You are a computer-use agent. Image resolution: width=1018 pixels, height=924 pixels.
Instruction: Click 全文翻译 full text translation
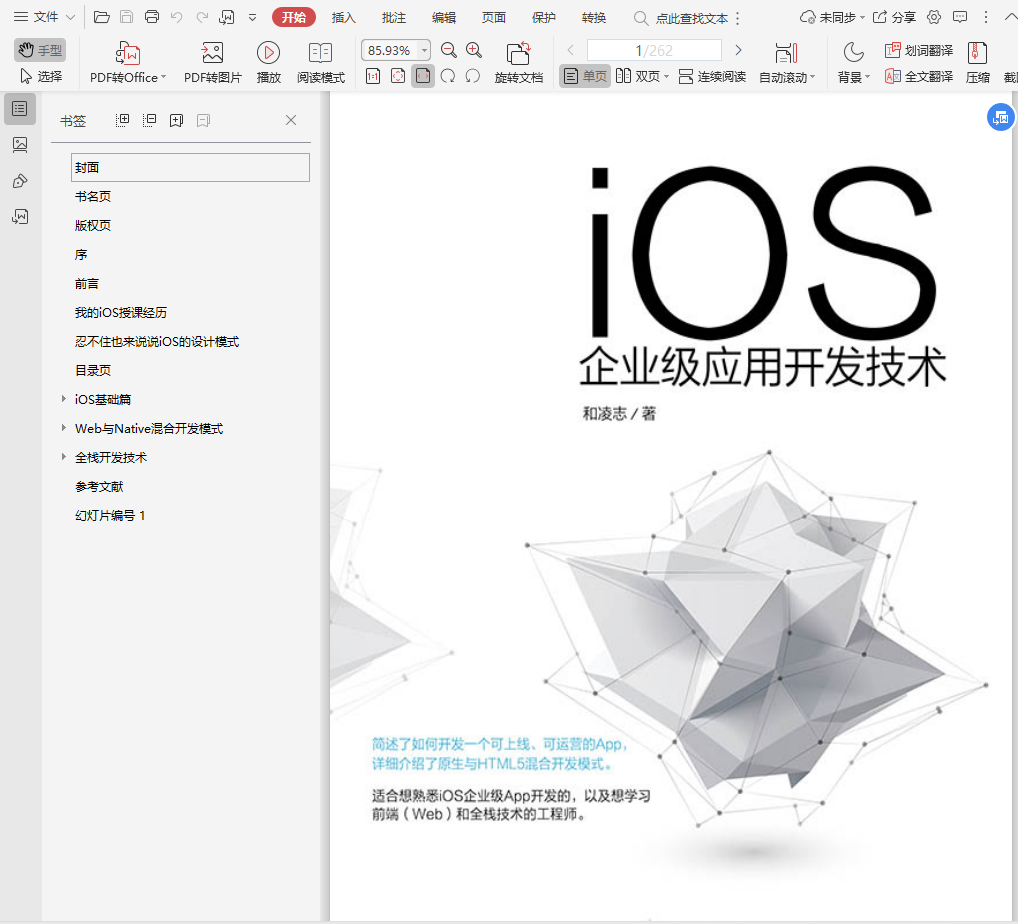tap(919, 77)
